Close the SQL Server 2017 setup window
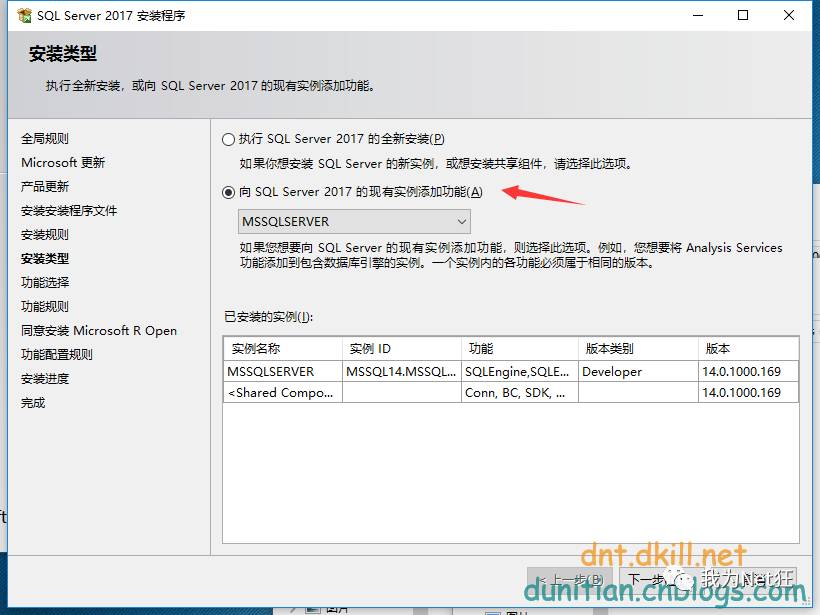The height and width of the screenshot is (615, 820). click(x=789, y=16)
